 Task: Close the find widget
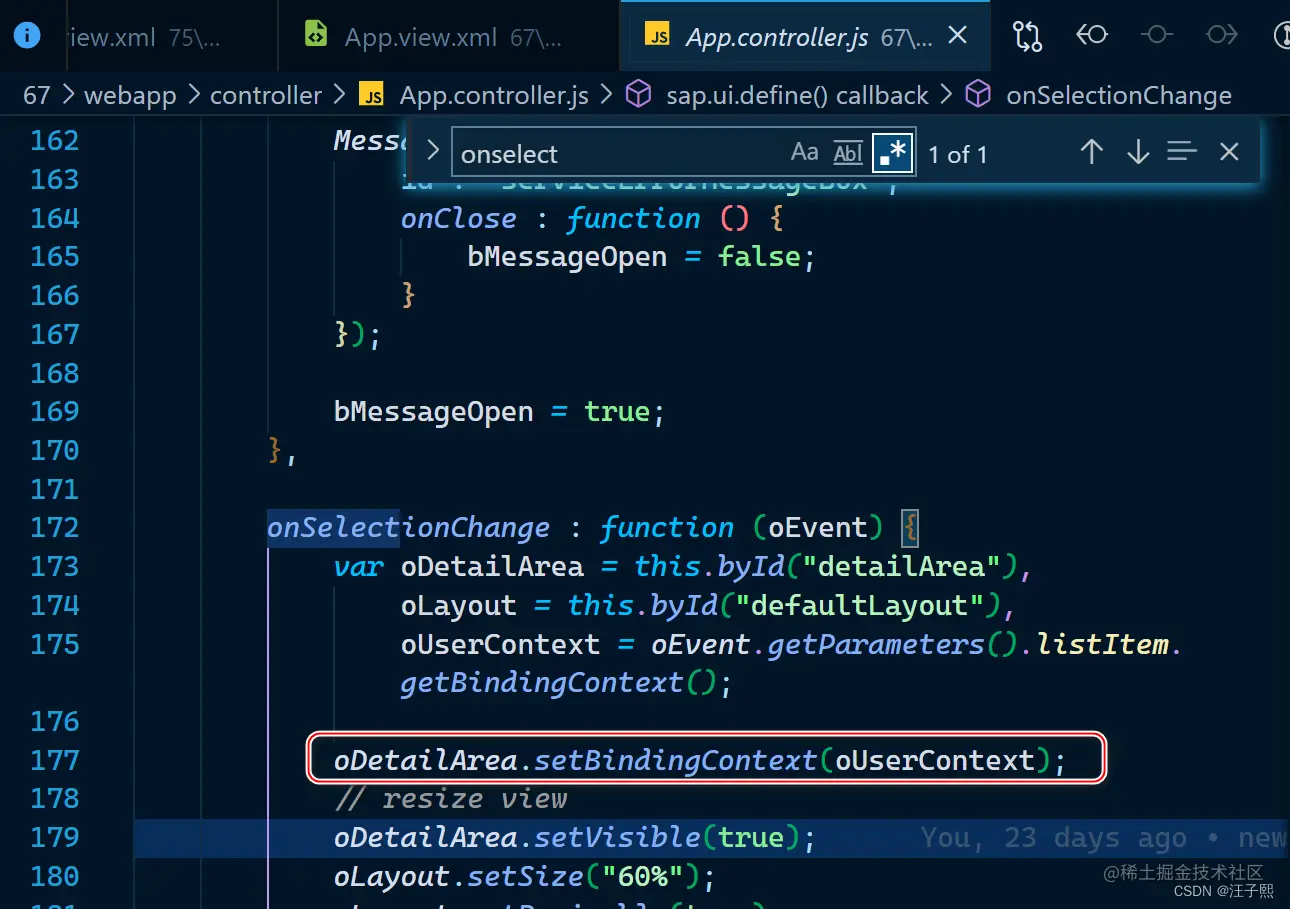pos(1229,152)
